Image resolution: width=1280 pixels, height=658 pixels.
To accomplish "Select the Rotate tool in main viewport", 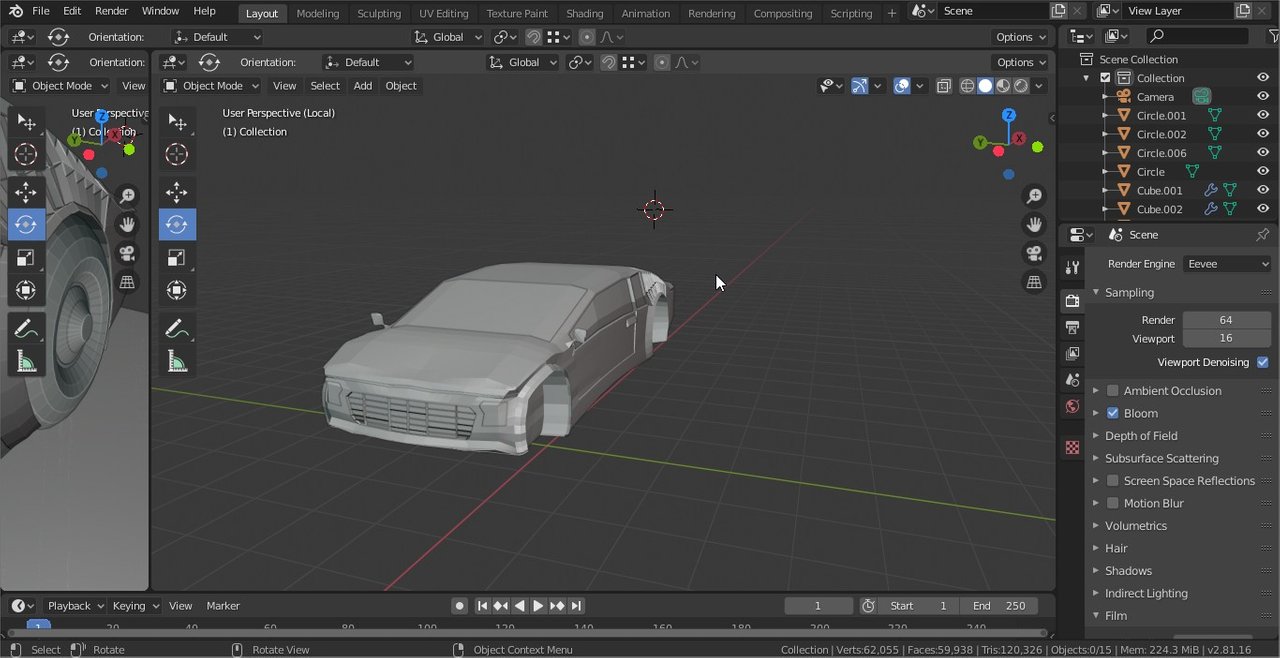I will (177, 224).
